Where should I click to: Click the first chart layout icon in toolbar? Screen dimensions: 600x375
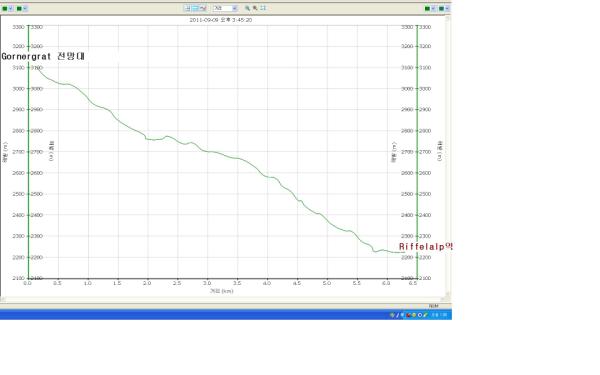click(188, 8)
